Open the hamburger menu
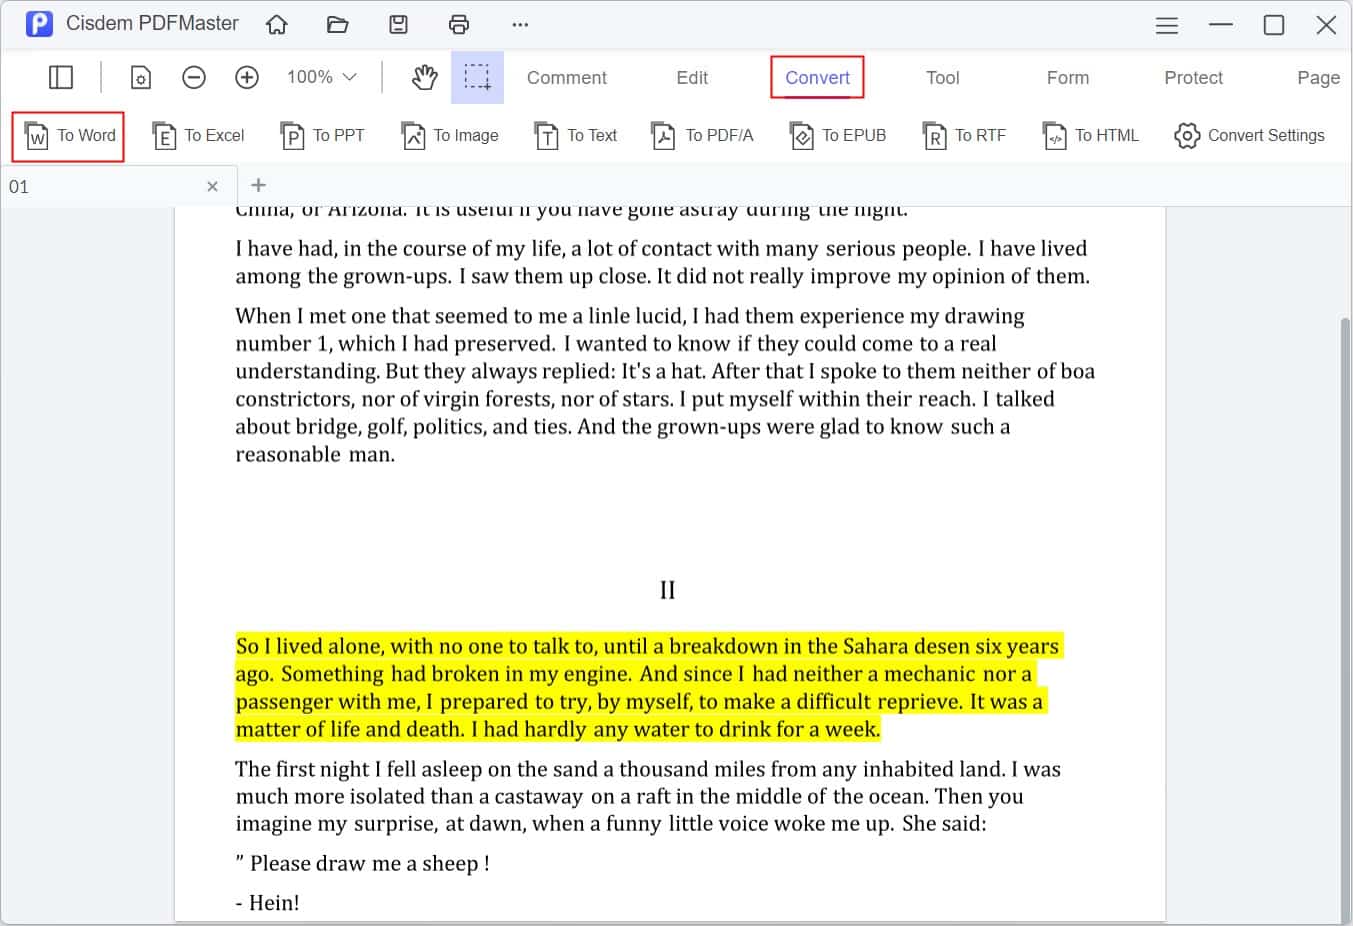The width and height of the screenshot is (1353, 926). pyautogui.click(x=1166, y=24)
